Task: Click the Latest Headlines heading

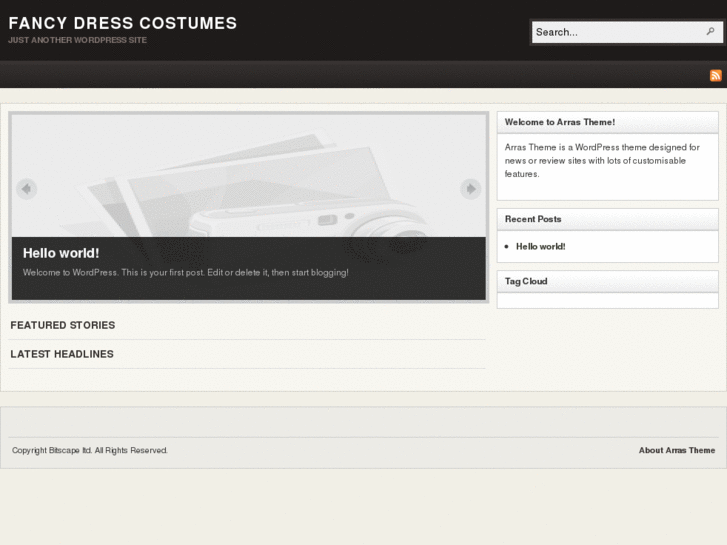Action: point(62,354)
